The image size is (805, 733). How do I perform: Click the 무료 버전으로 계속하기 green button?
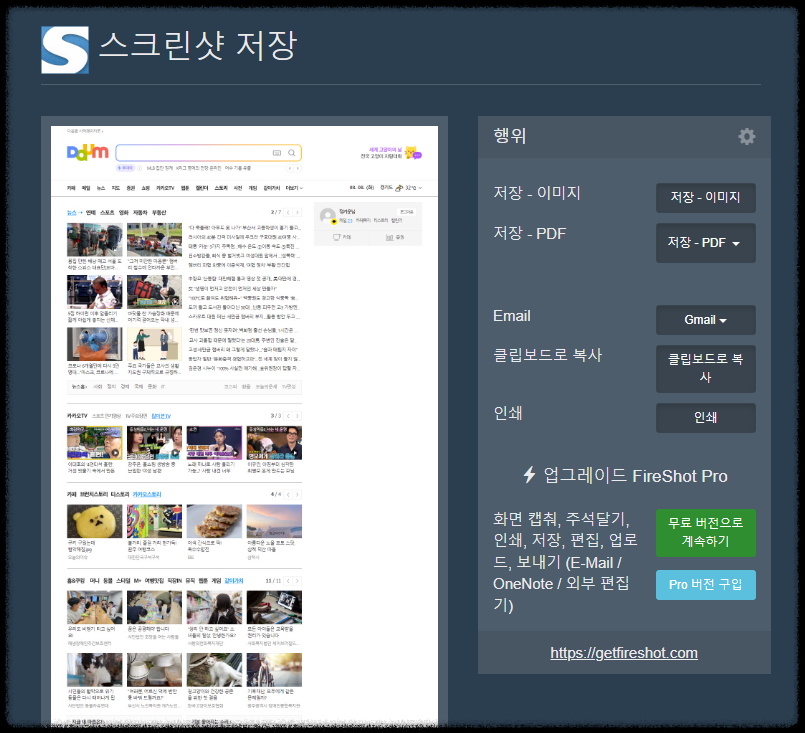pos(705,533)
